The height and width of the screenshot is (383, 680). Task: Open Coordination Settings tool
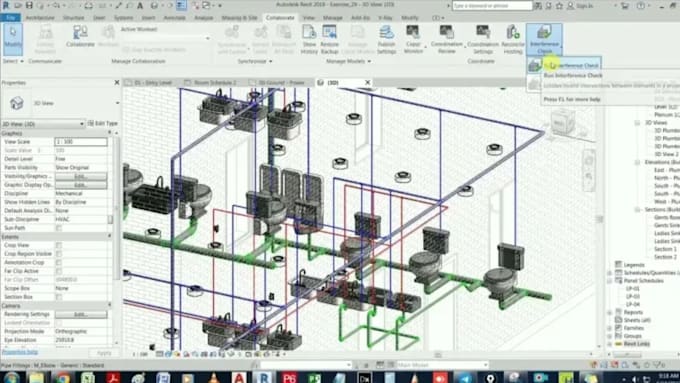tap(483, 39)
